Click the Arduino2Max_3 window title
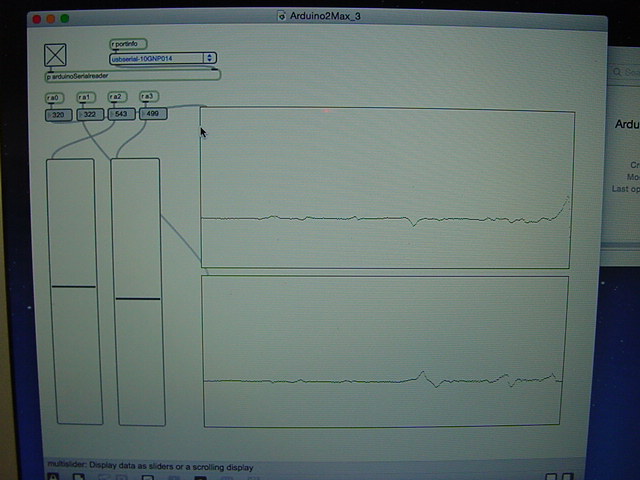Viewport: 640px width, 480px height. pos(325,16)
